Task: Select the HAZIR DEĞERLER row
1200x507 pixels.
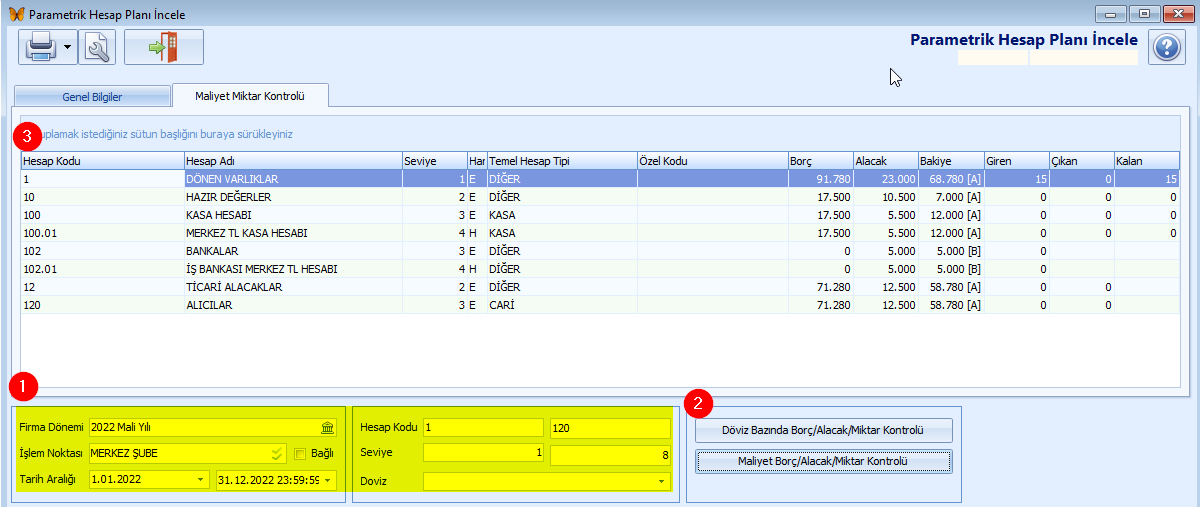Action: click(x=600, y=197)
